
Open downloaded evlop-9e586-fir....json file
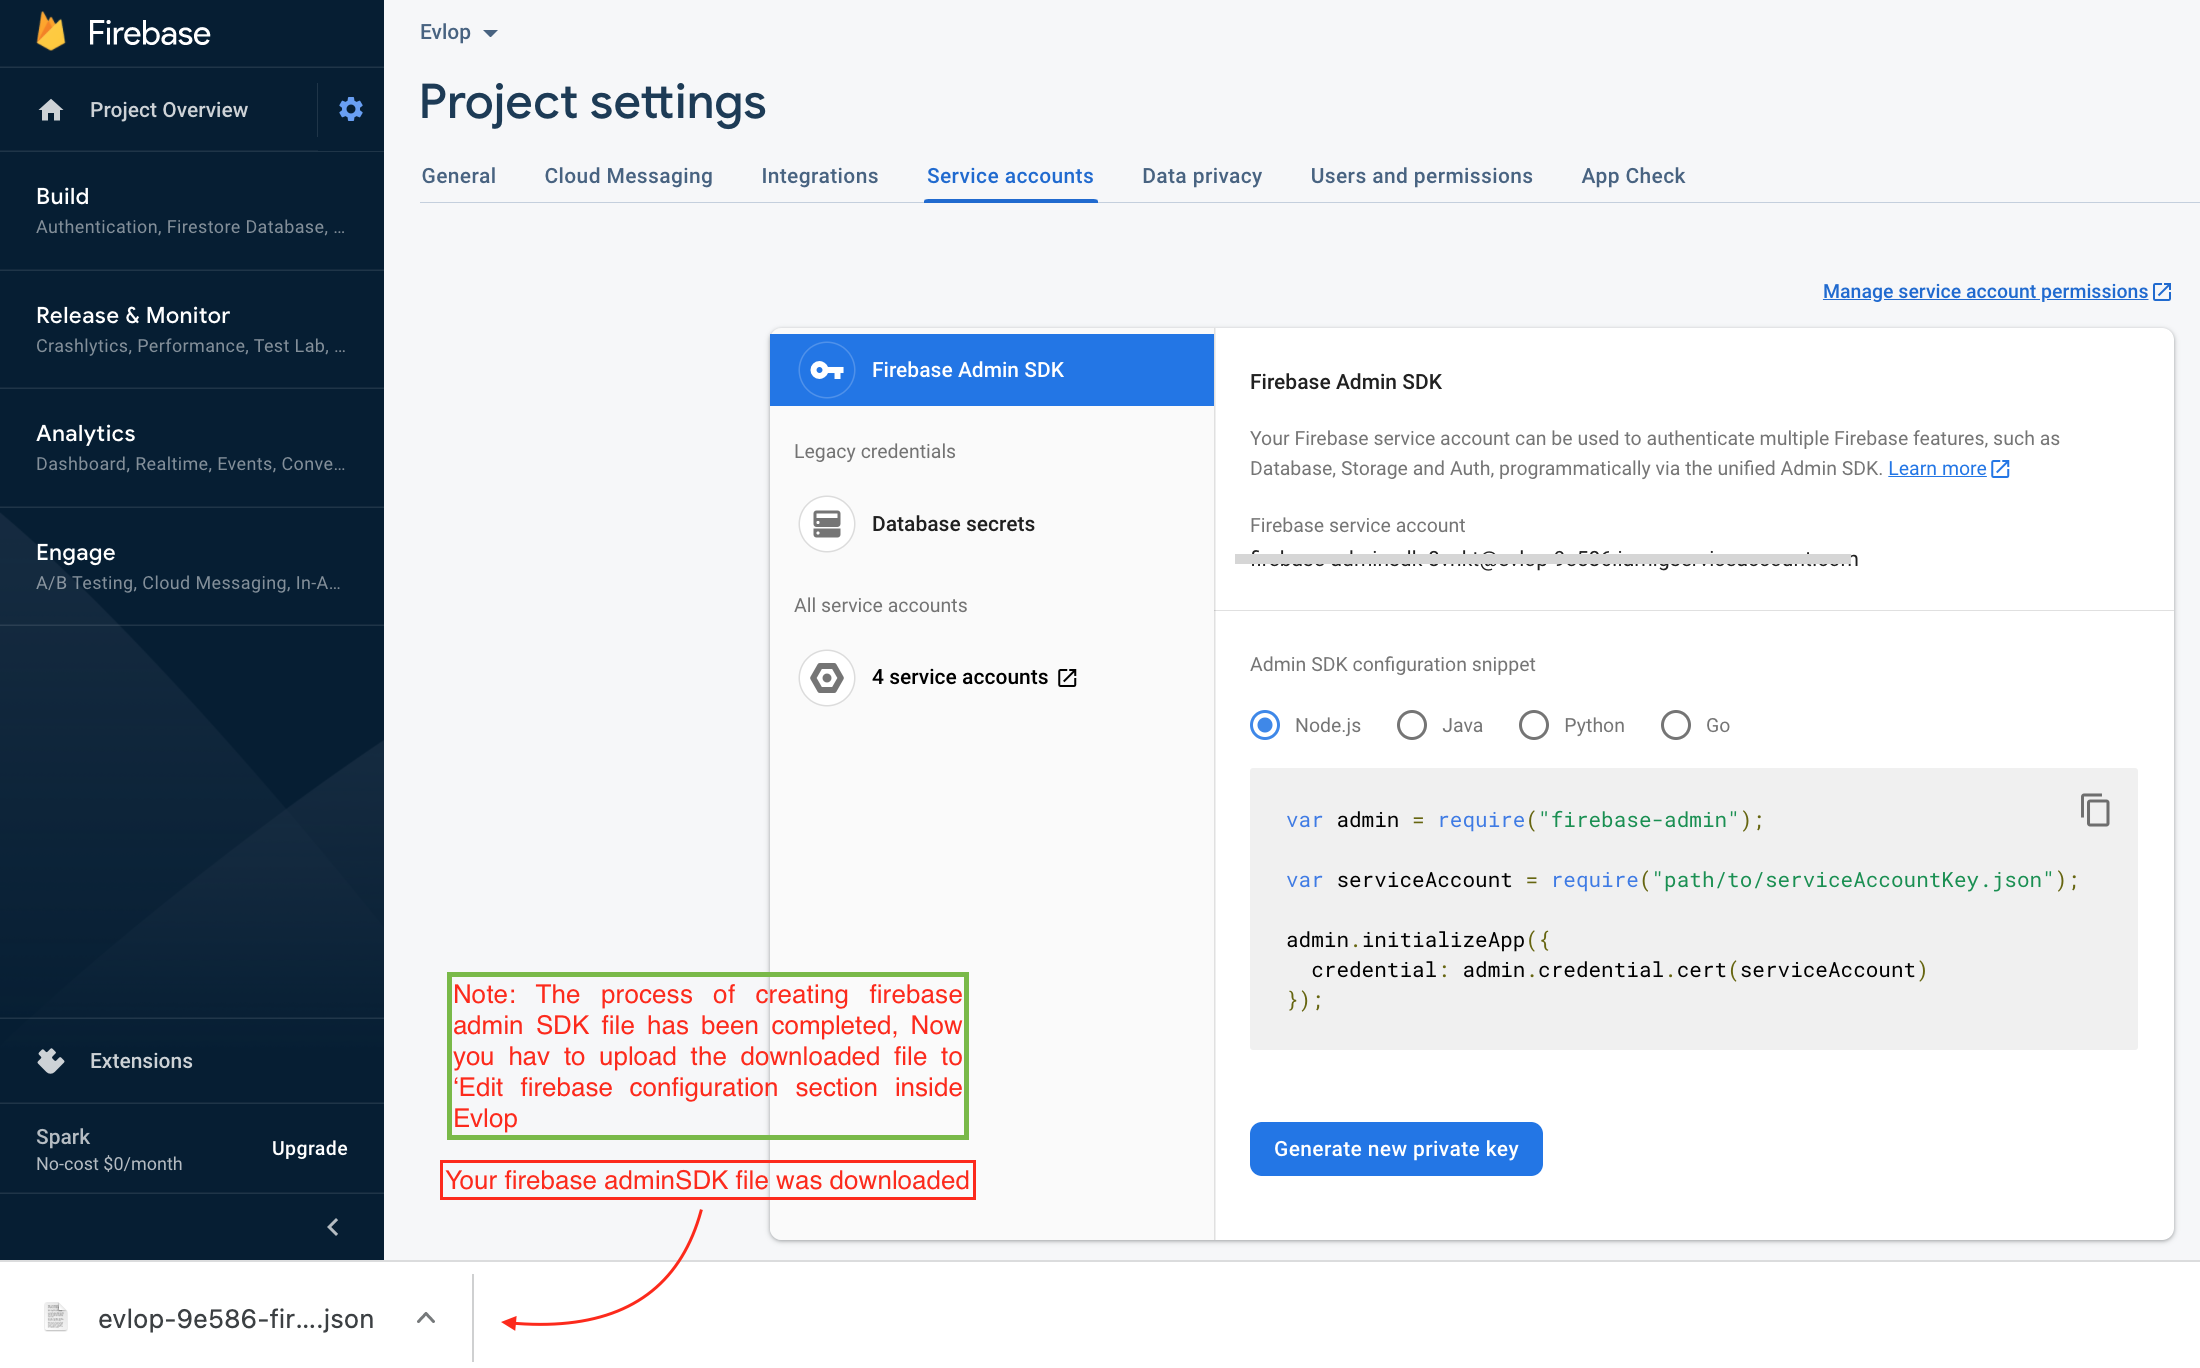pos(236,1319)
